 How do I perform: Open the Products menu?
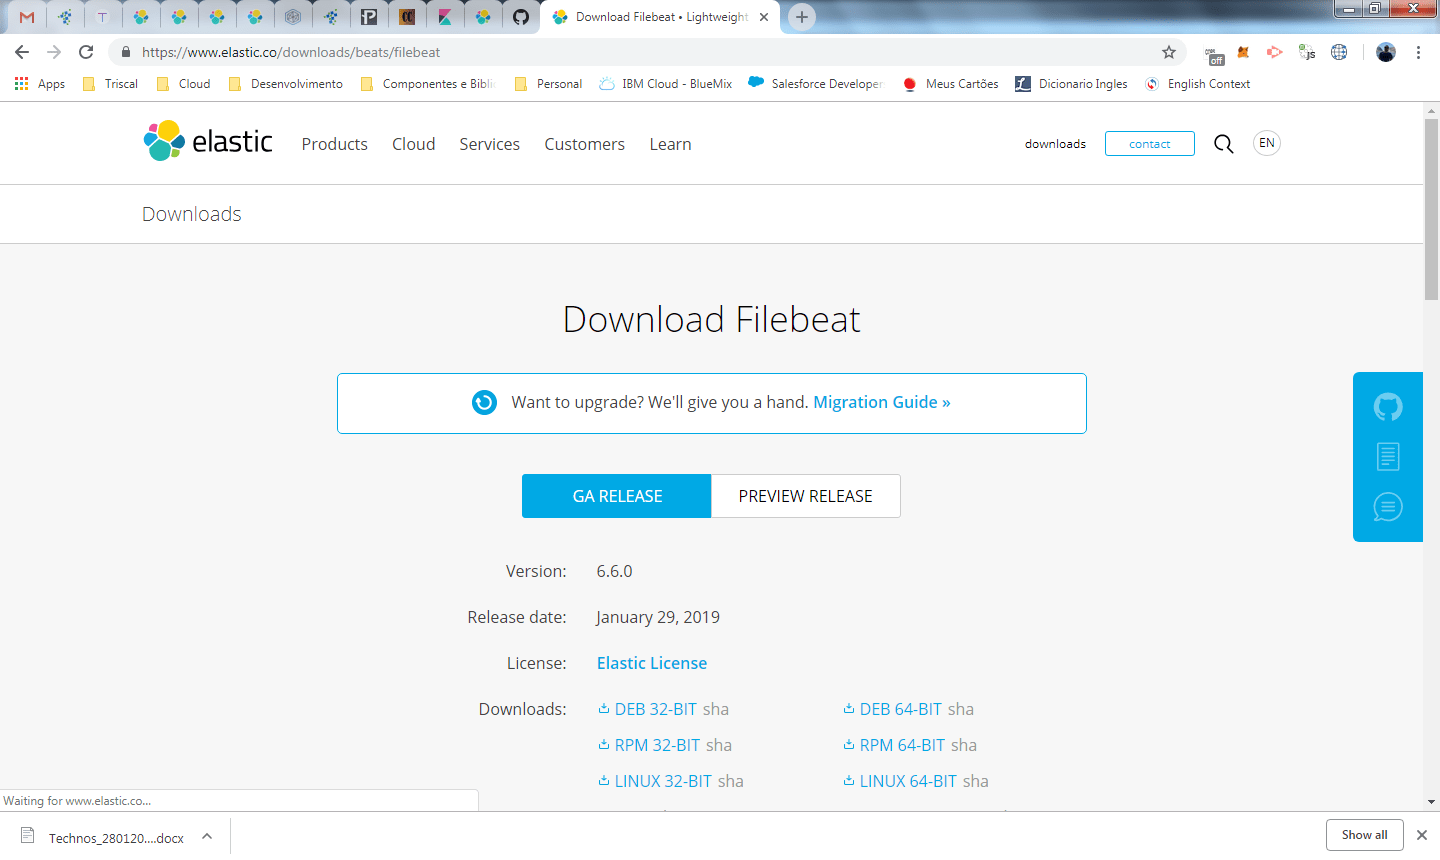click(334, 144)
